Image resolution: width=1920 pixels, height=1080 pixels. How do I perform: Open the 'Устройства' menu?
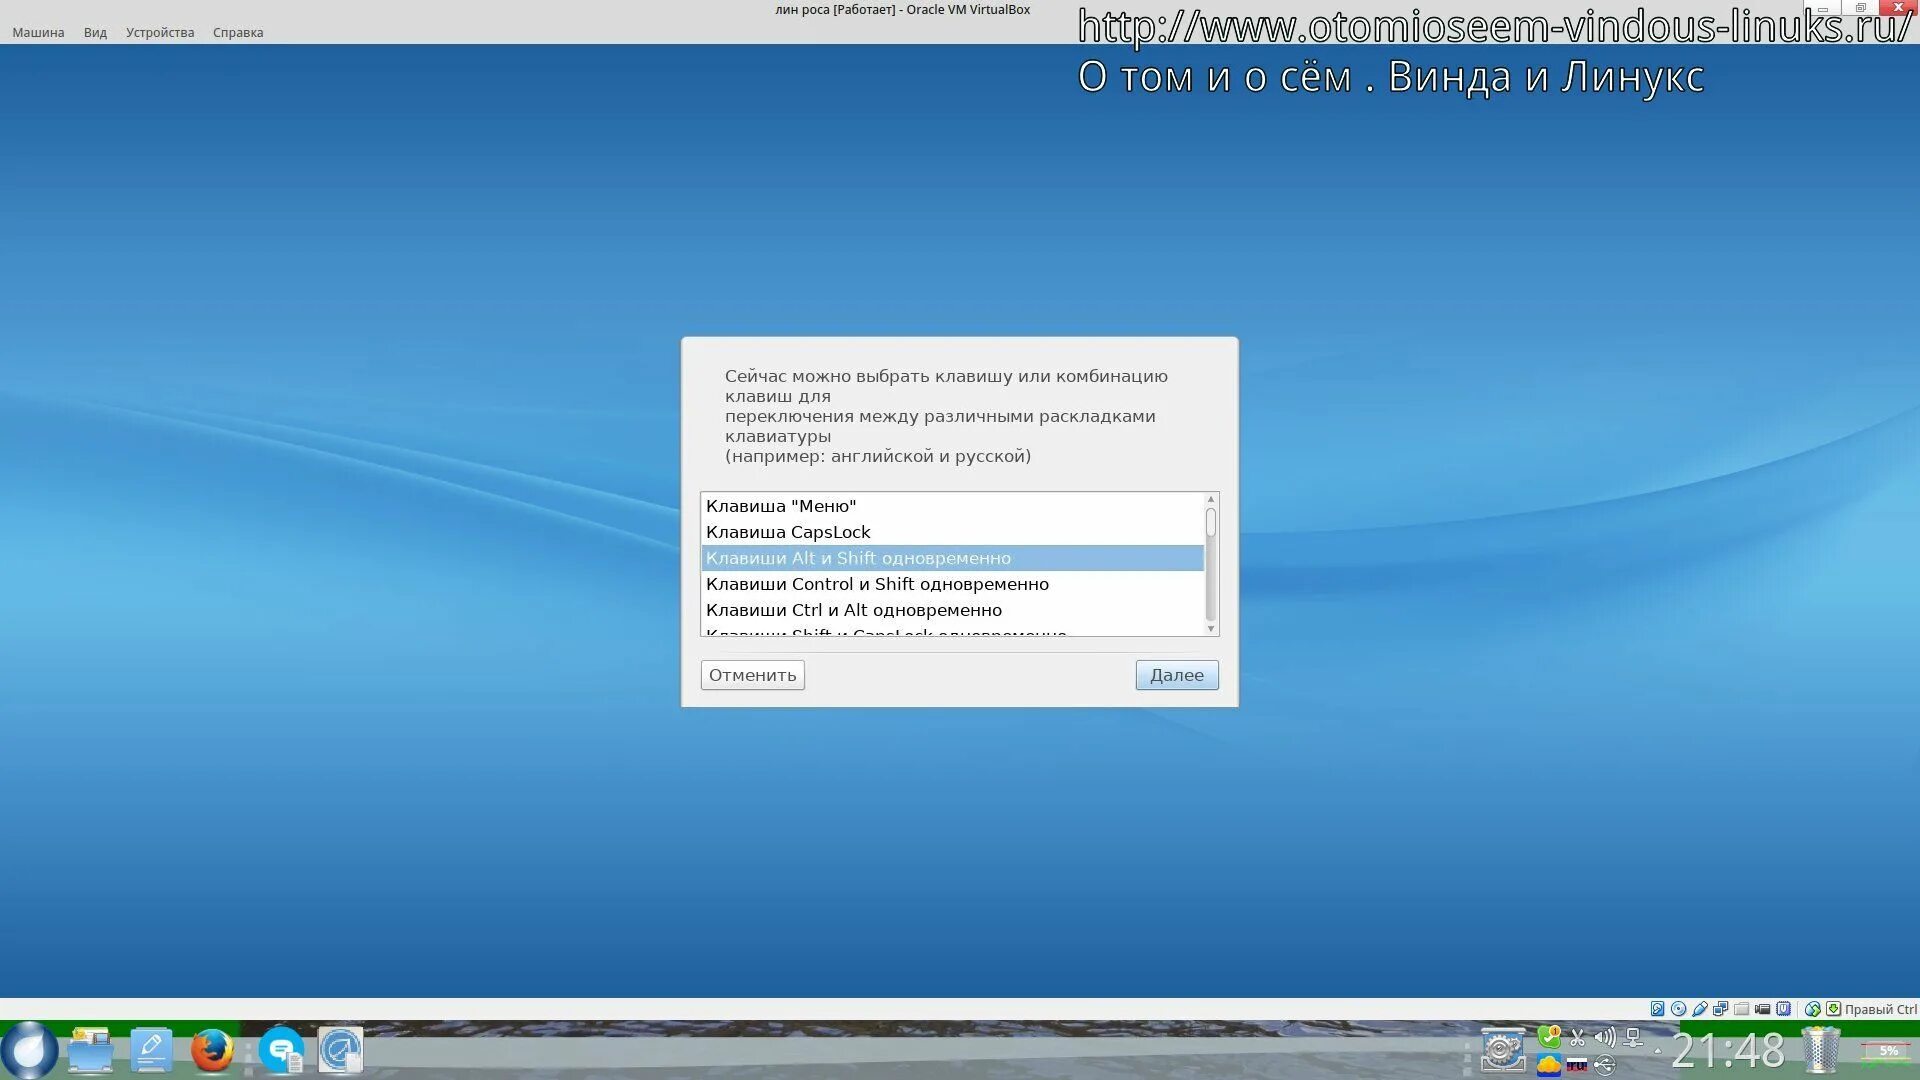[x=160, y=32]
